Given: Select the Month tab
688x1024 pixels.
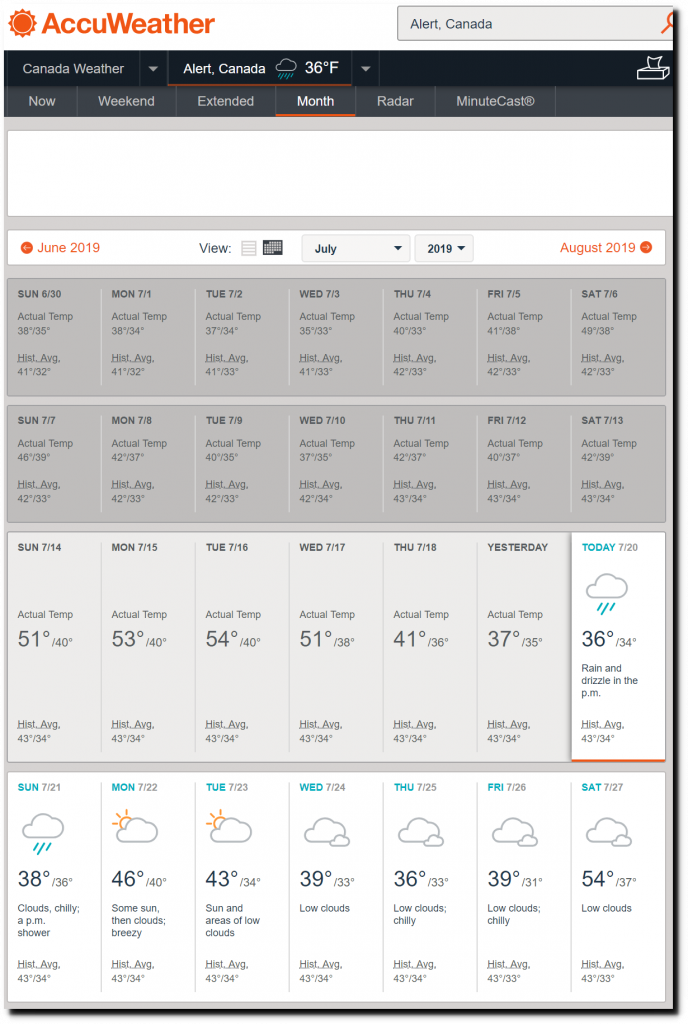Looking at the screenshot, I should (315, 101).
